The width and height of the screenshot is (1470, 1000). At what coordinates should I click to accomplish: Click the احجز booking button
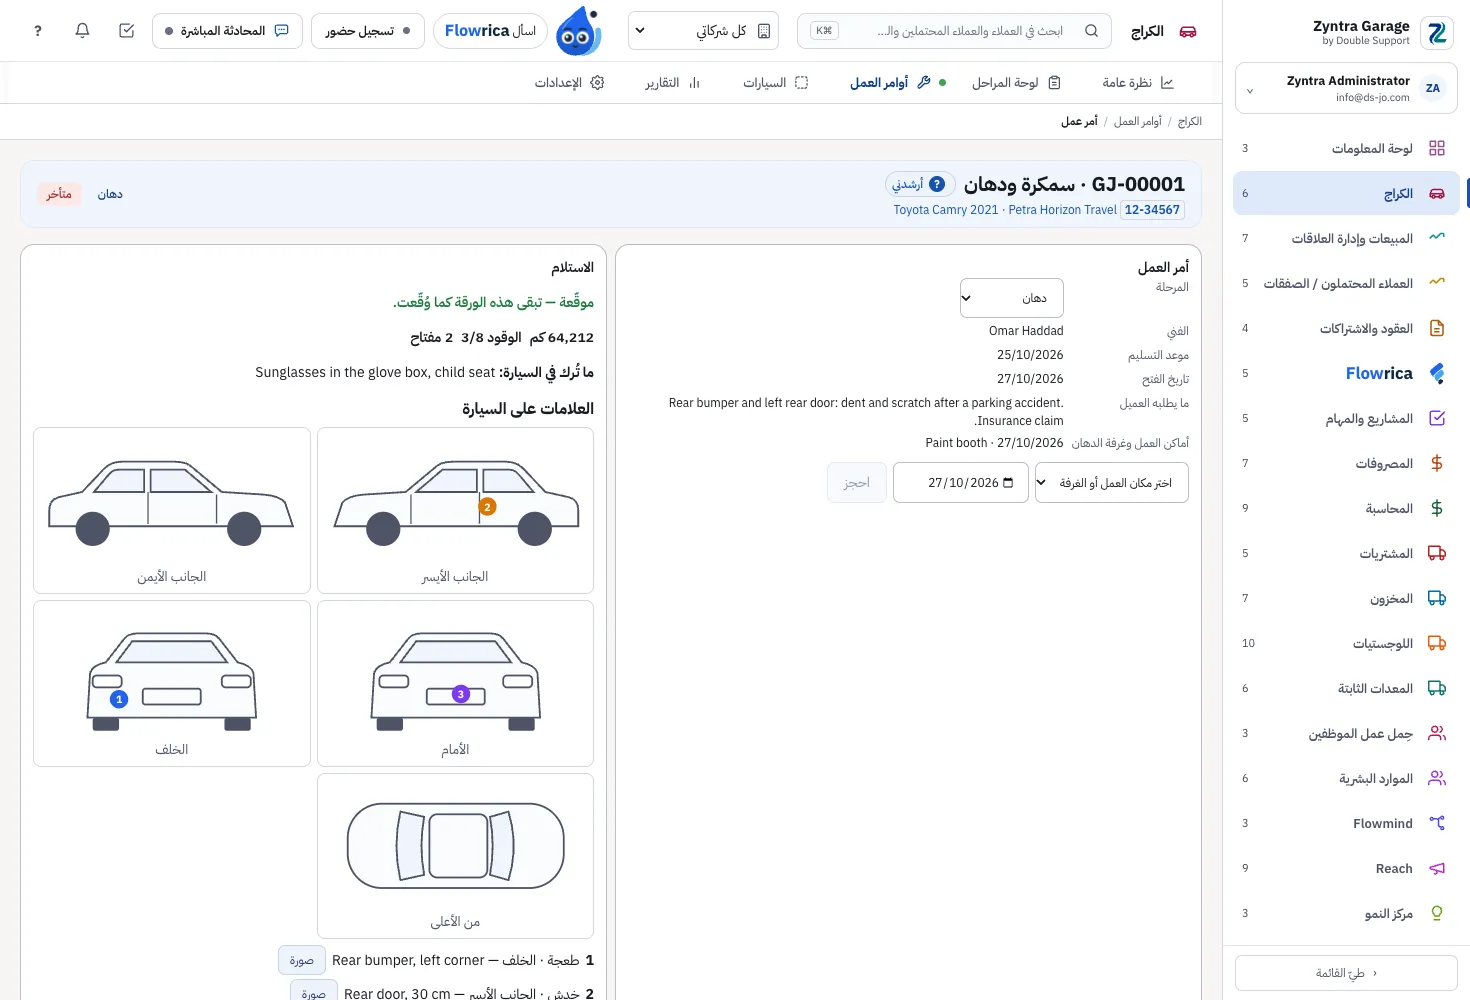click(856, 482)
